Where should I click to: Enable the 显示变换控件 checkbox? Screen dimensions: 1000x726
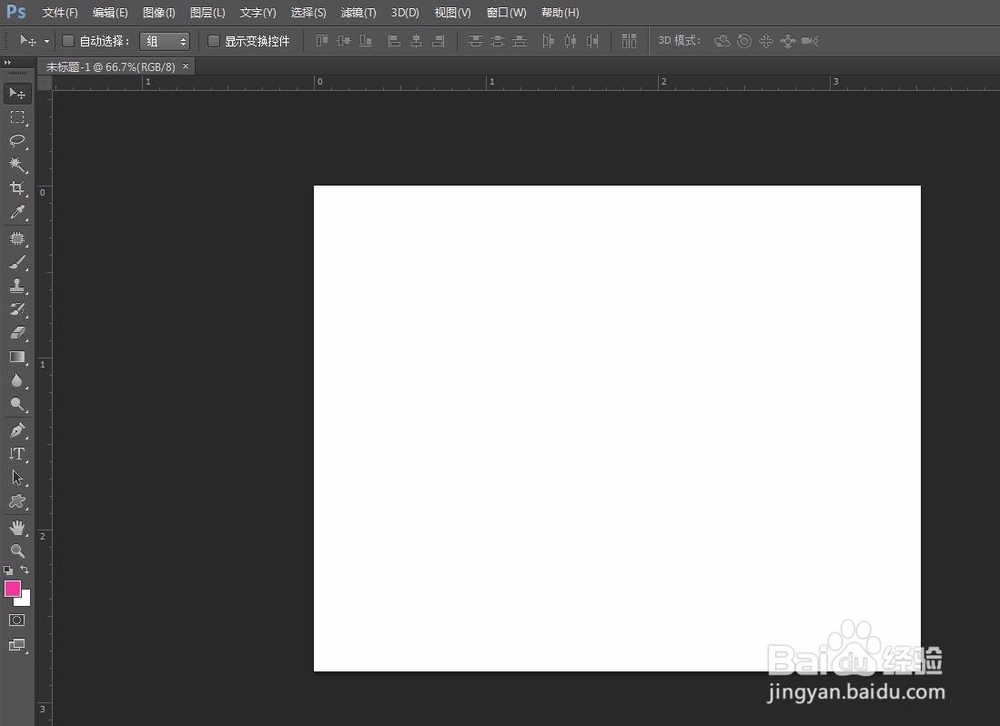[x=214, y=41]
